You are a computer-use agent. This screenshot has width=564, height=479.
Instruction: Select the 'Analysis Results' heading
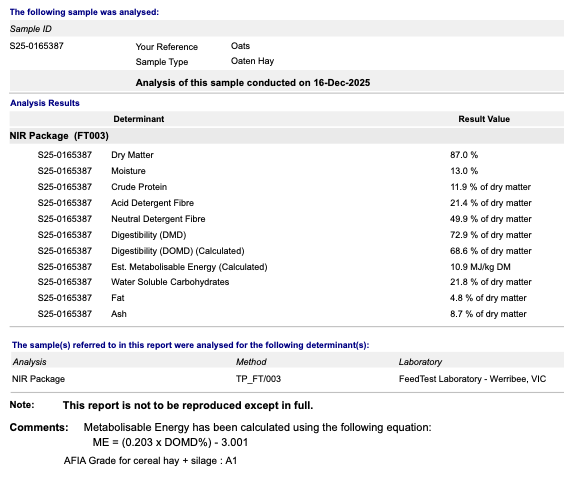tap(45, 103)
